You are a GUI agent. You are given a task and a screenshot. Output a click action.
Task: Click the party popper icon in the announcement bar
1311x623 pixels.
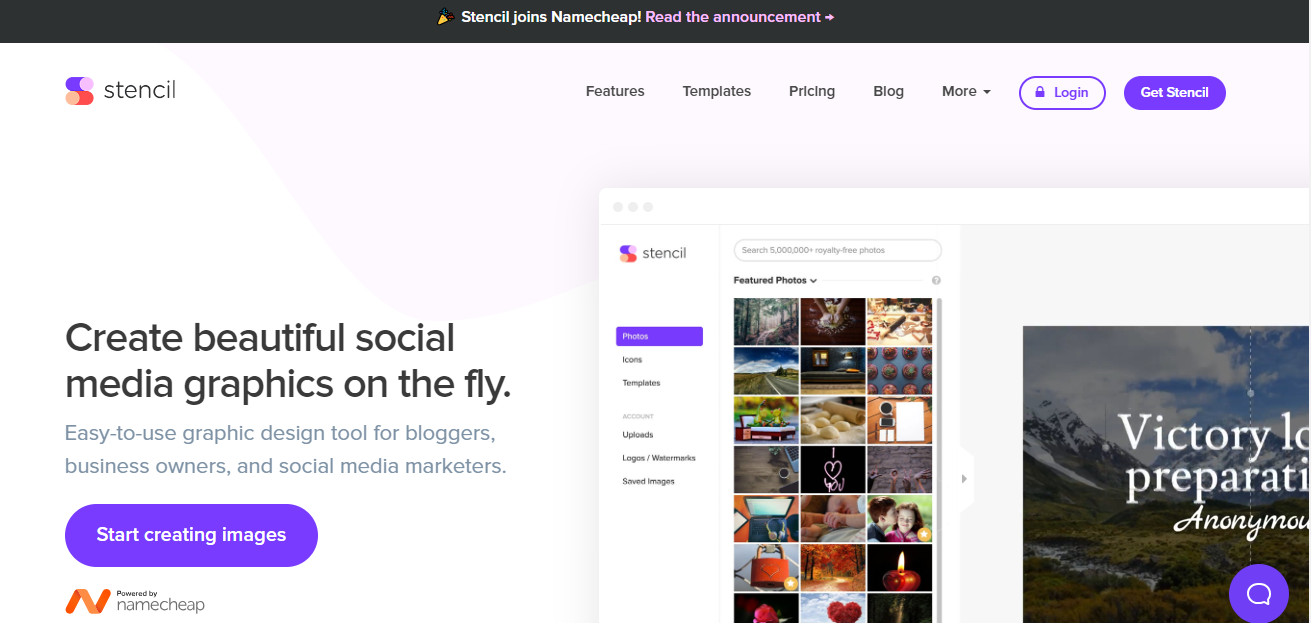point(446,17)
